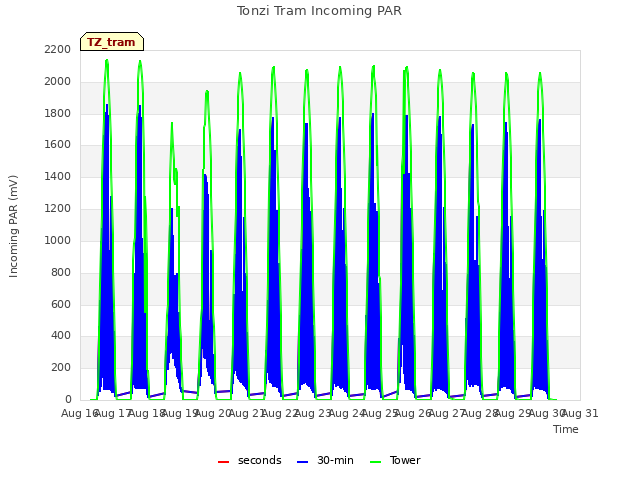Click the y-axis value 600

coord(61,304)
